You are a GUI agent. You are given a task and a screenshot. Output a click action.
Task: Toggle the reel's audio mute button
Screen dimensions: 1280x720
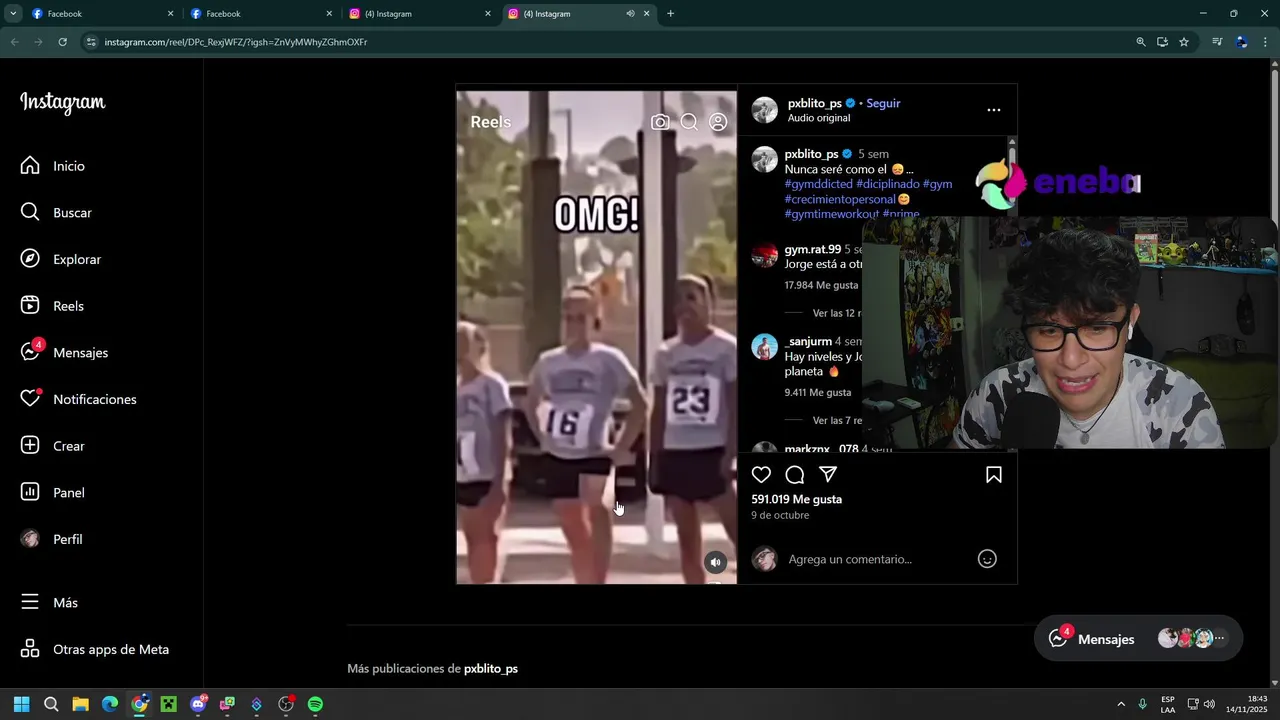[x=715, y=562]
